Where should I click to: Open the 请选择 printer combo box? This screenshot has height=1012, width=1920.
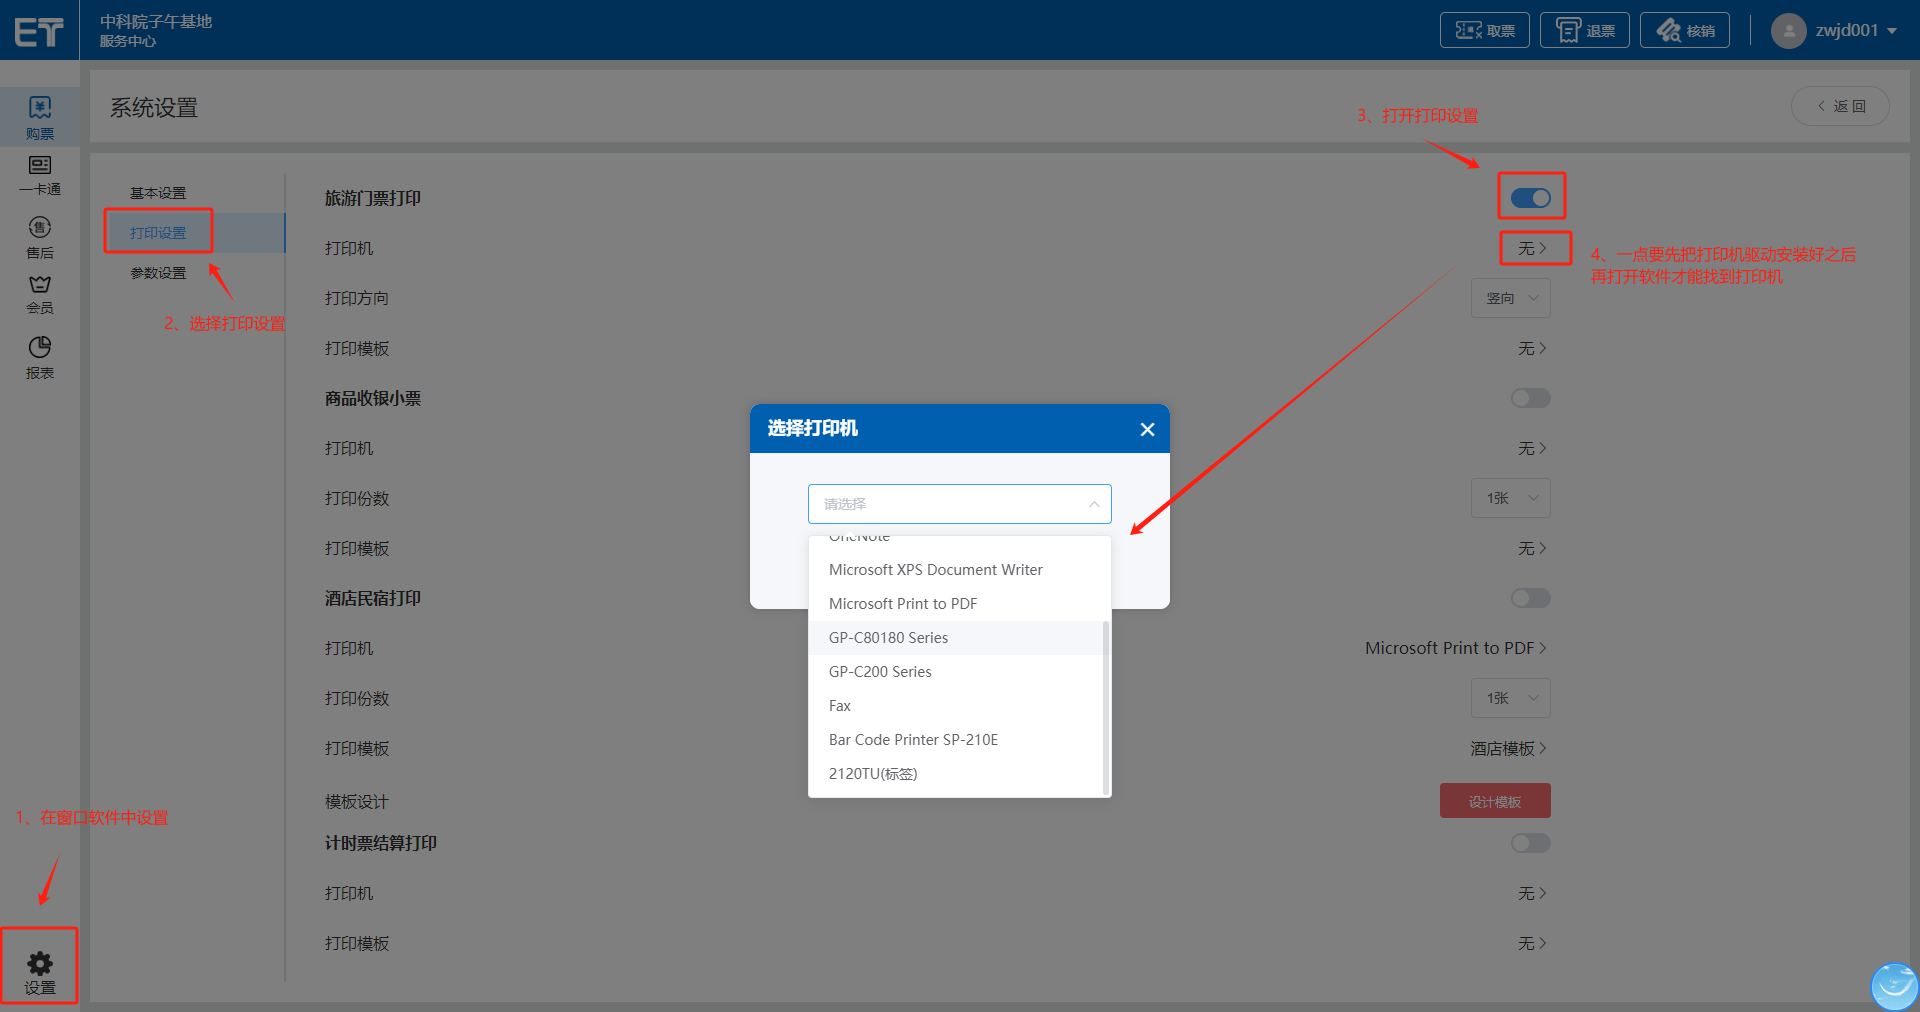pyautogui.click(x=959, y=504)
